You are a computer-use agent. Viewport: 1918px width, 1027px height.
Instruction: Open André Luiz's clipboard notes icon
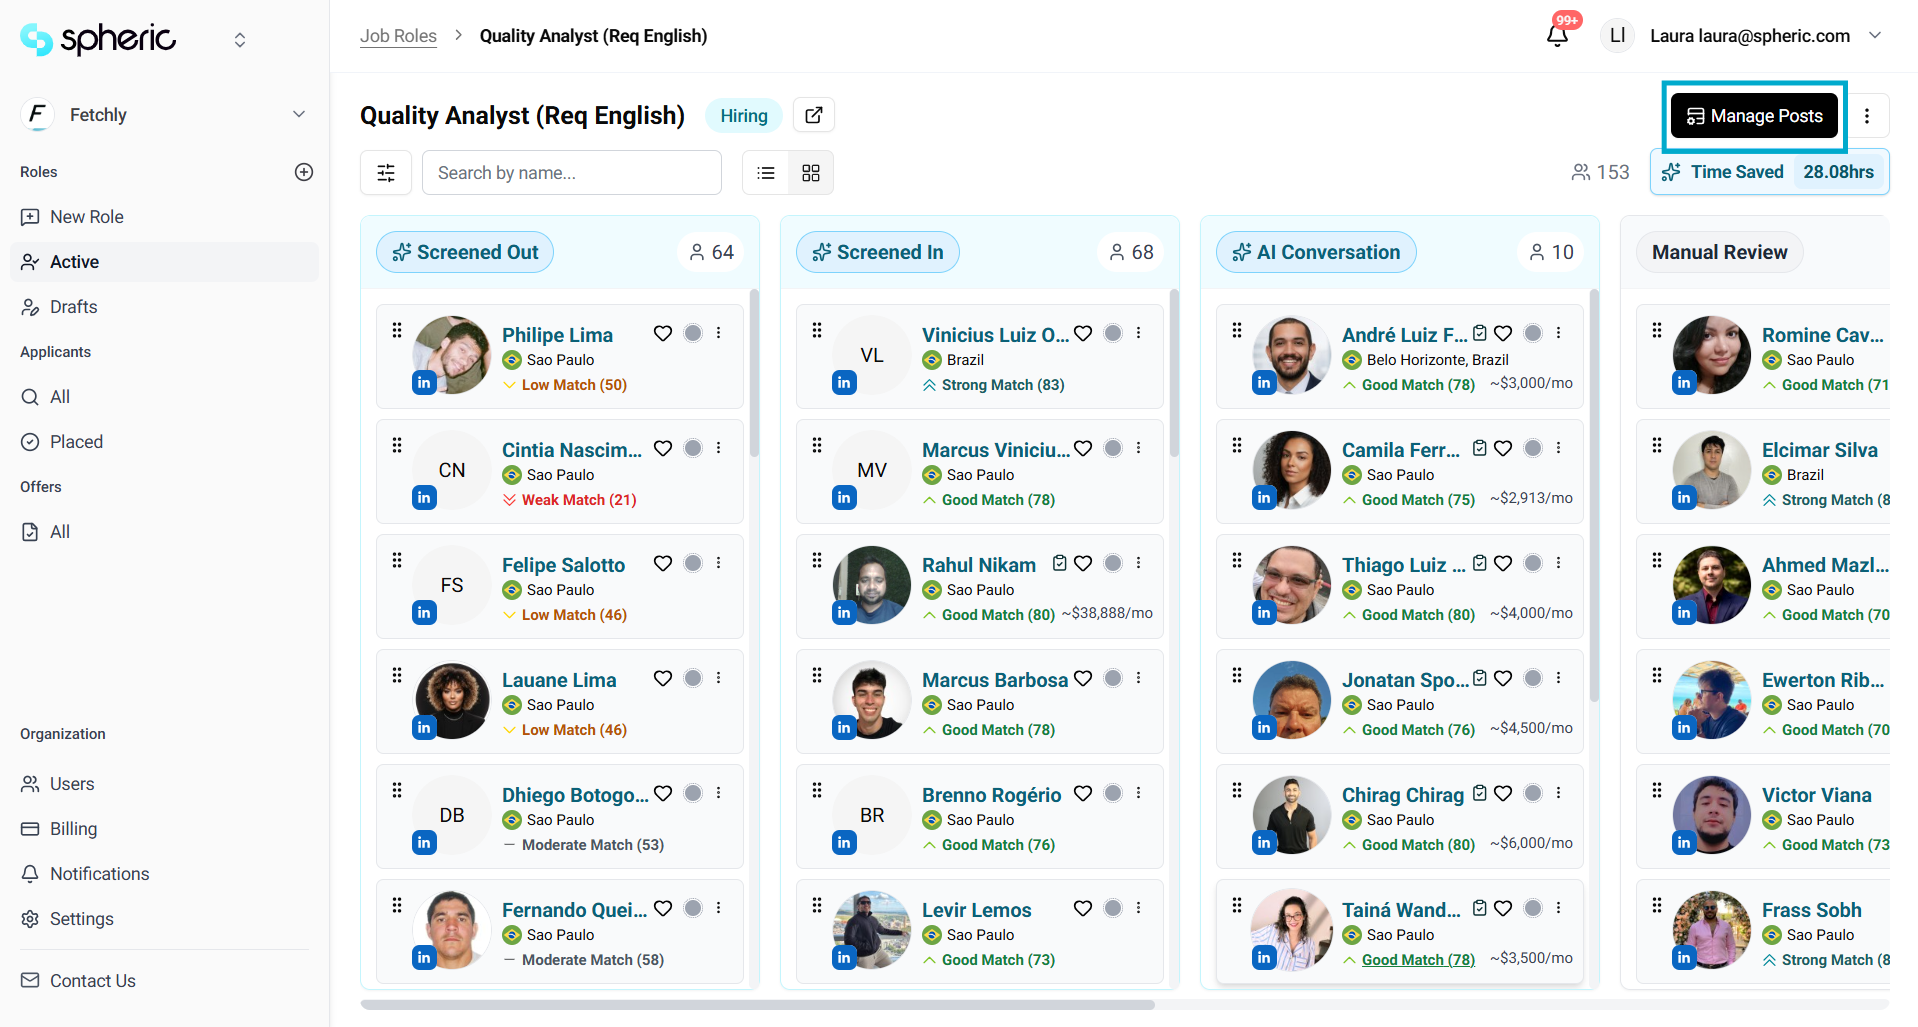pos(1480,333)
